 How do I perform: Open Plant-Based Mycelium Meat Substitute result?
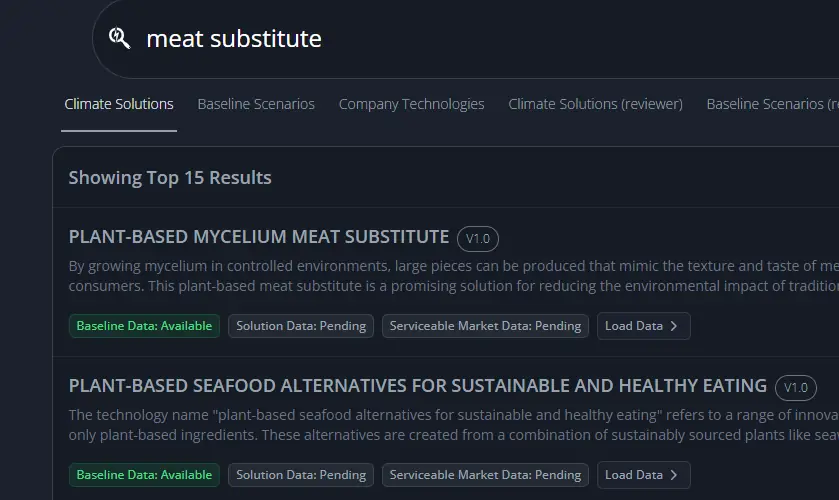(259, 237)
